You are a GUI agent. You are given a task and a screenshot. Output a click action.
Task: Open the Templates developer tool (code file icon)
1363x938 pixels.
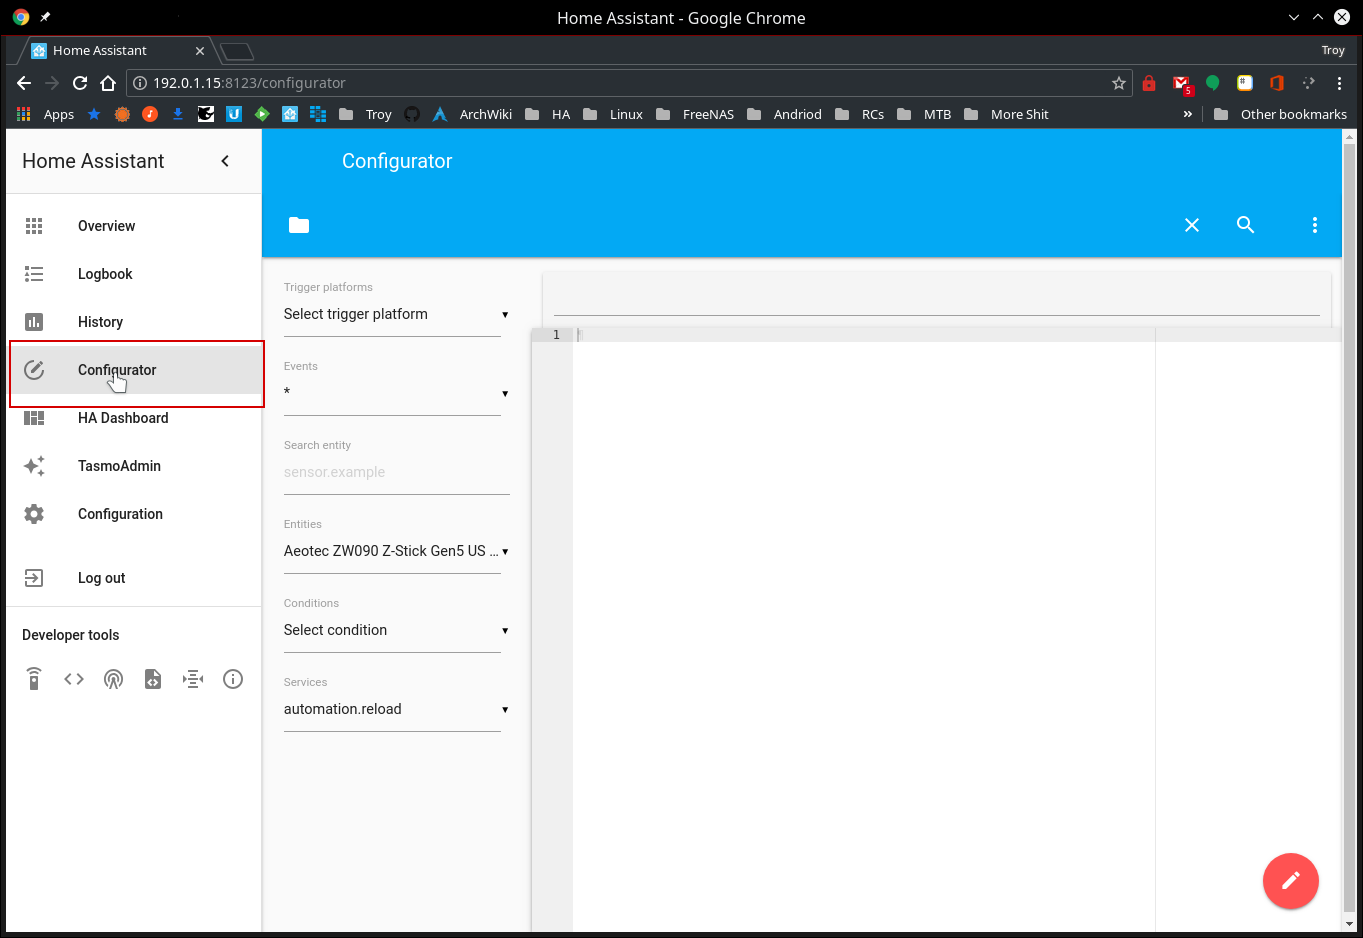point(153,679)
